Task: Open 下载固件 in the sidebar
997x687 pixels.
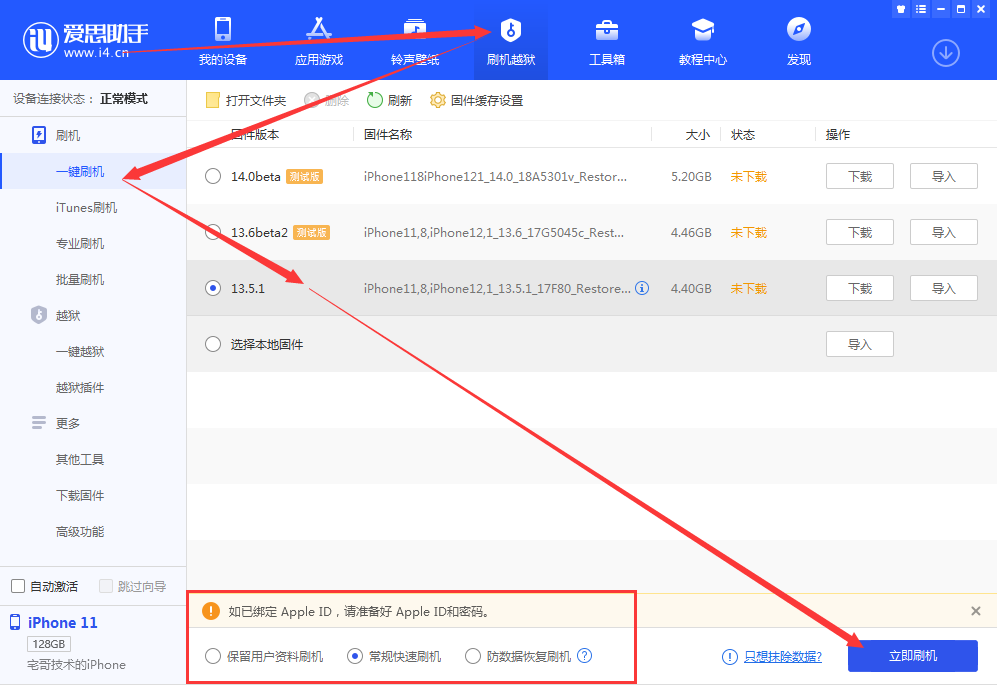Action: pyautogui.click(x=80, y=495)
